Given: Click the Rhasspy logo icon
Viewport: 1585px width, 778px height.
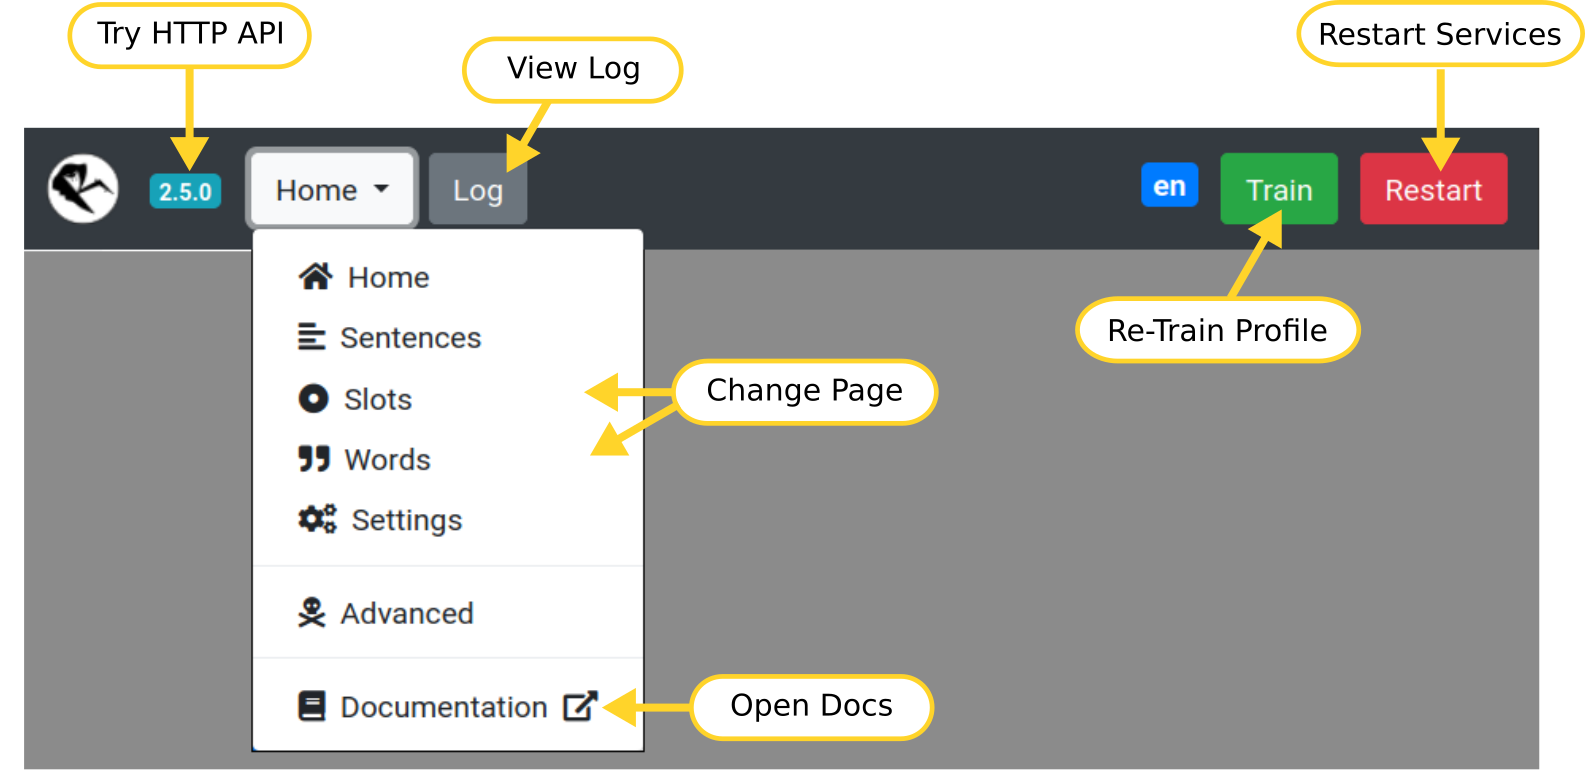Looking at the screenshot, I should 82,188.
